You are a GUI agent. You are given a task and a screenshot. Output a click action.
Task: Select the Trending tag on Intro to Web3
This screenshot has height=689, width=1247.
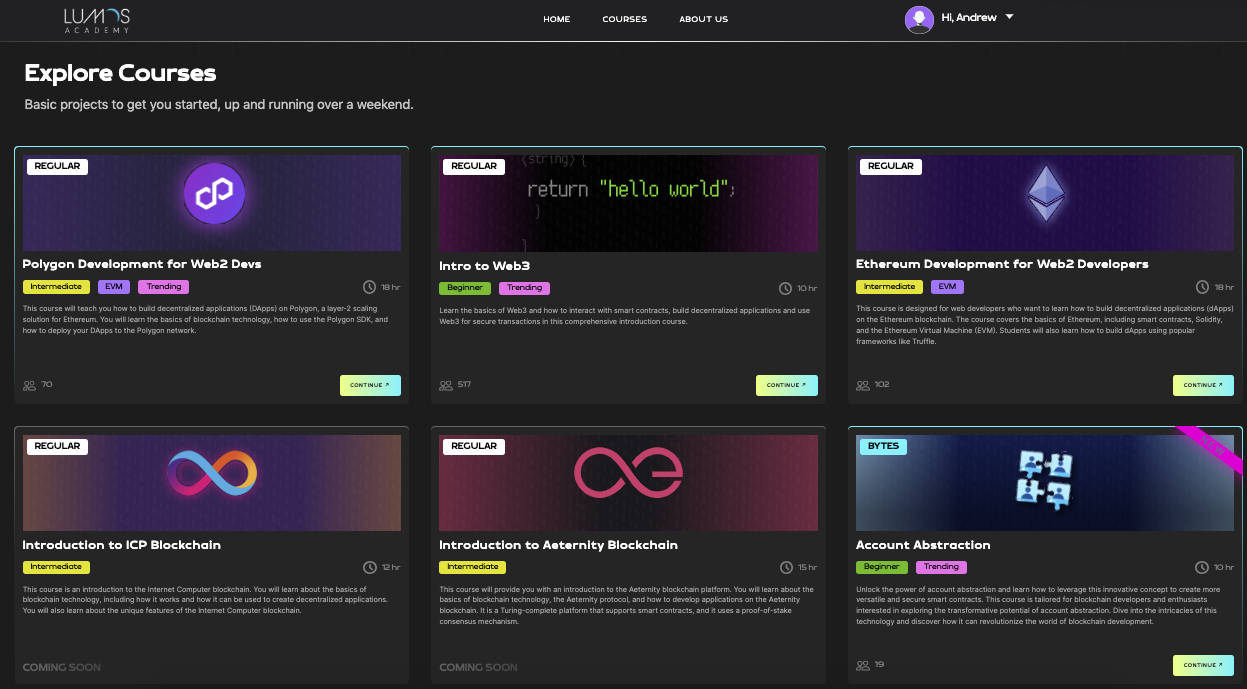pyautogui.click(x=524, y=288)
